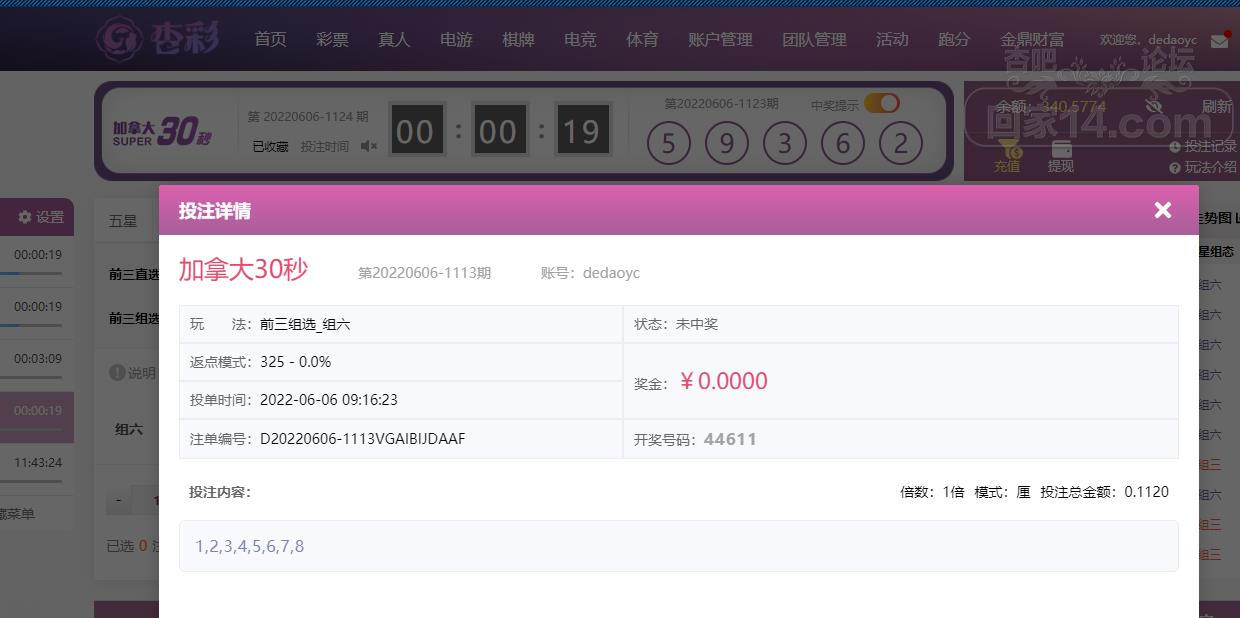Toggle the sound mute speaker icon
This screenshot has height=618, width=1240.
pyautogui.click(x=368, y=146)
